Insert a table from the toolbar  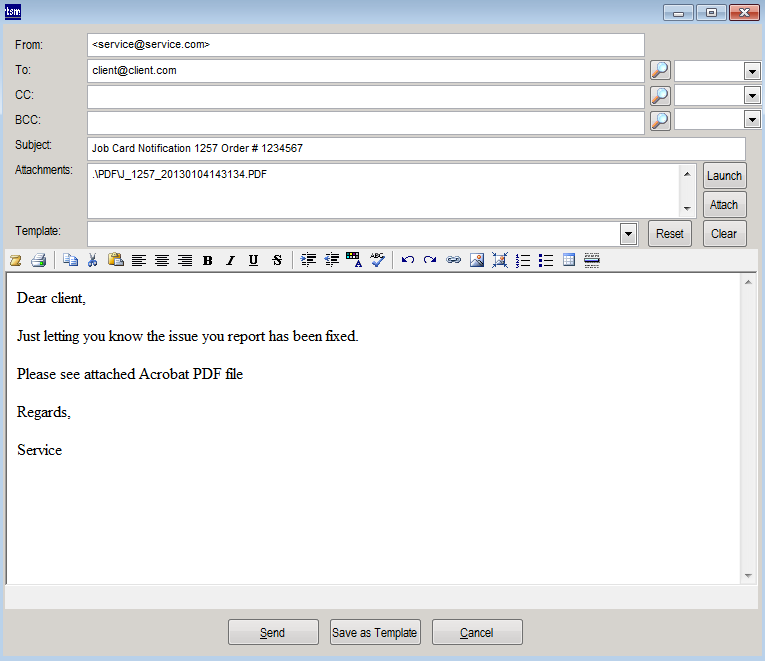click(569, 260)
